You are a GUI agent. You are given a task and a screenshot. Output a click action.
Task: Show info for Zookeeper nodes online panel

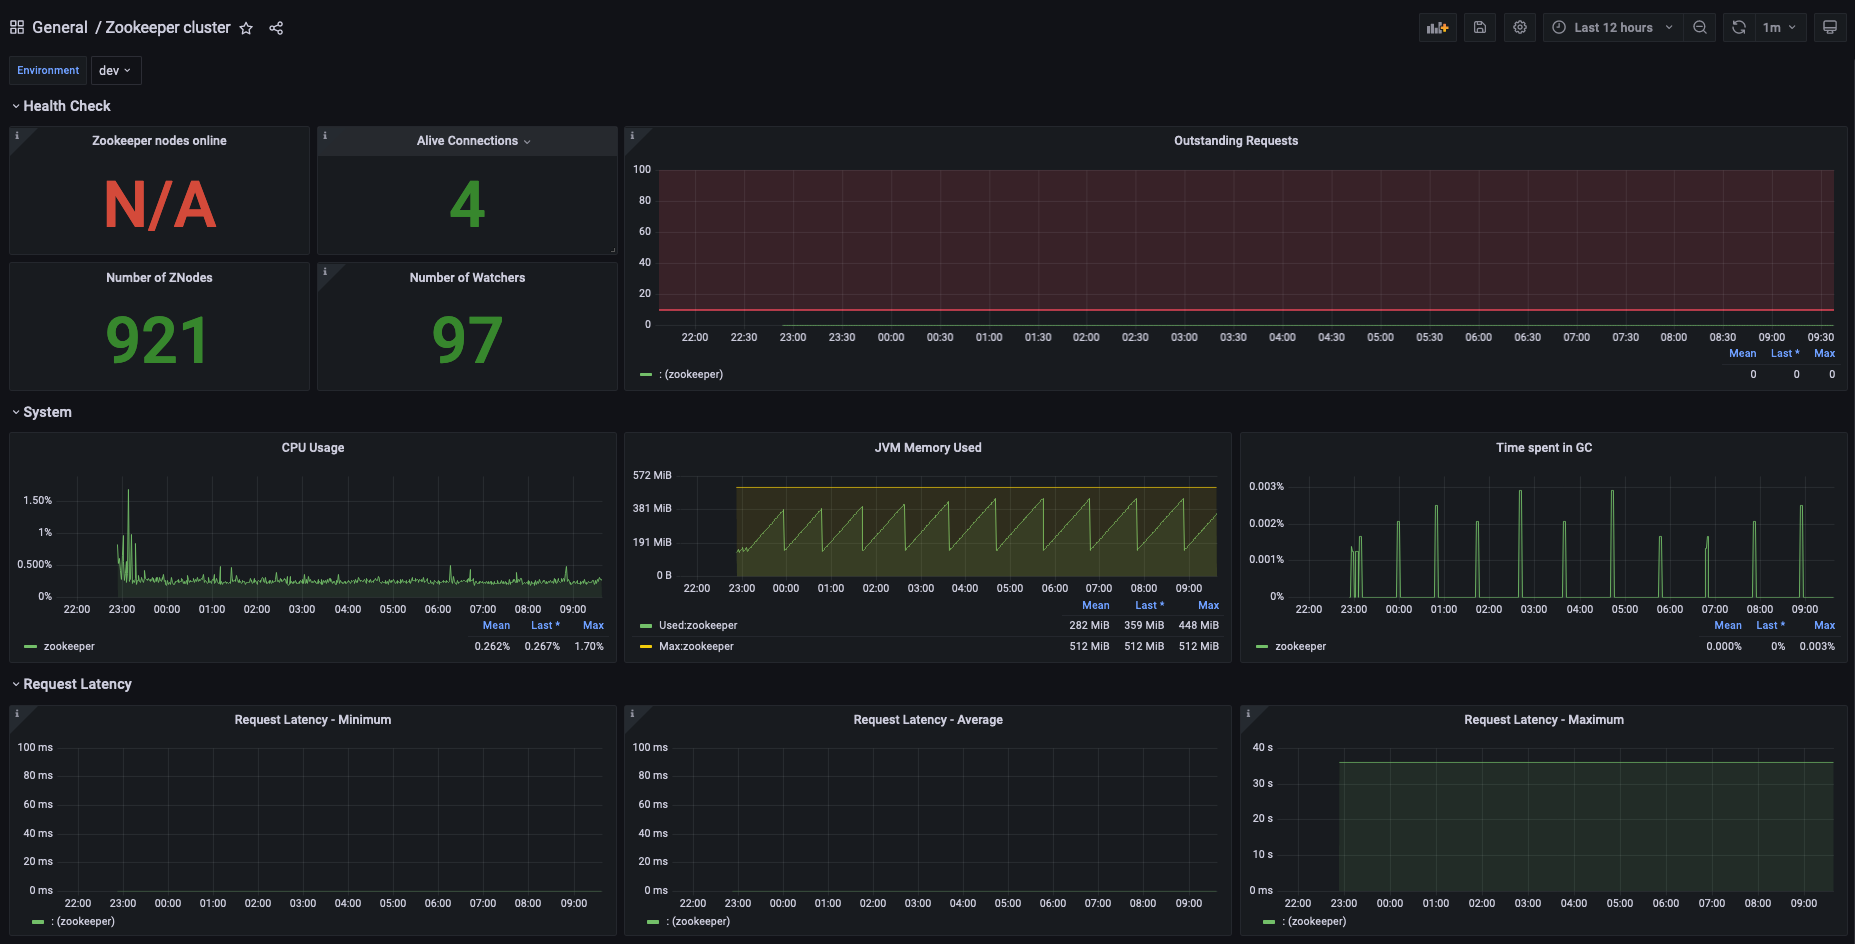pyautogui.click(x=17, y=136)
